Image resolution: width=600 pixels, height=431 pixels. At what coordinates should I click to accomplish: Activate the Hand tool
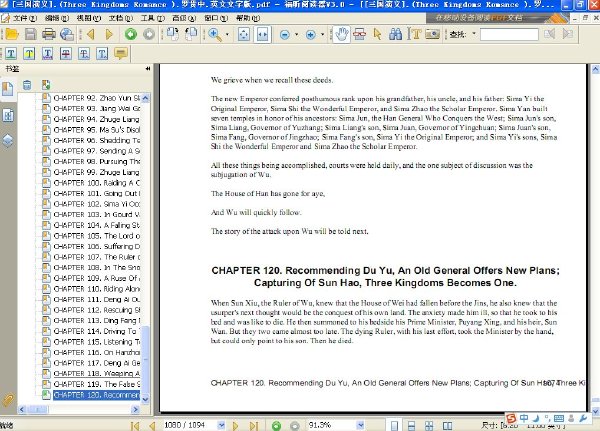click(341, 34)
